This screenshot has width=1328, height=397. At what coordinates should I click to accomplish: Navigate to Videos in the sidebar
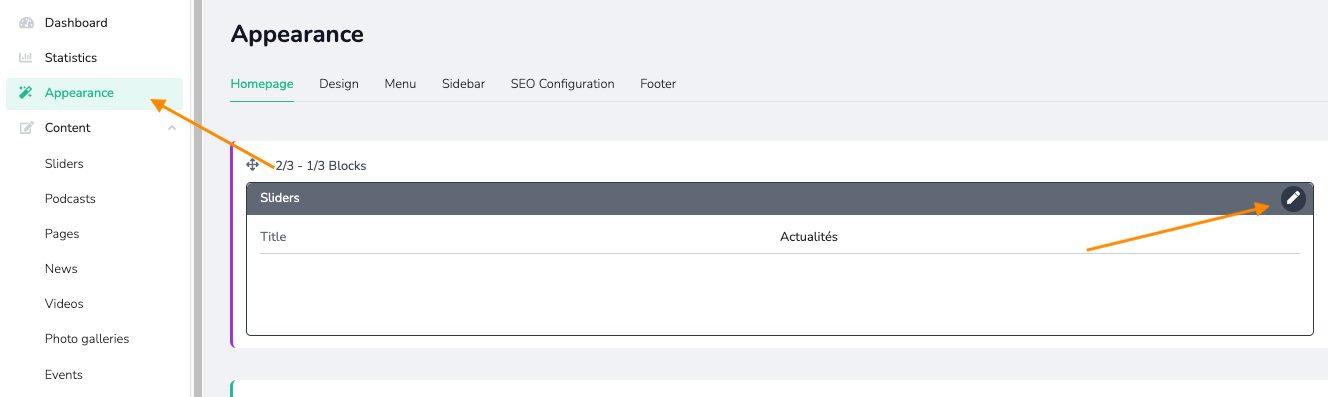tap(64, 303)
